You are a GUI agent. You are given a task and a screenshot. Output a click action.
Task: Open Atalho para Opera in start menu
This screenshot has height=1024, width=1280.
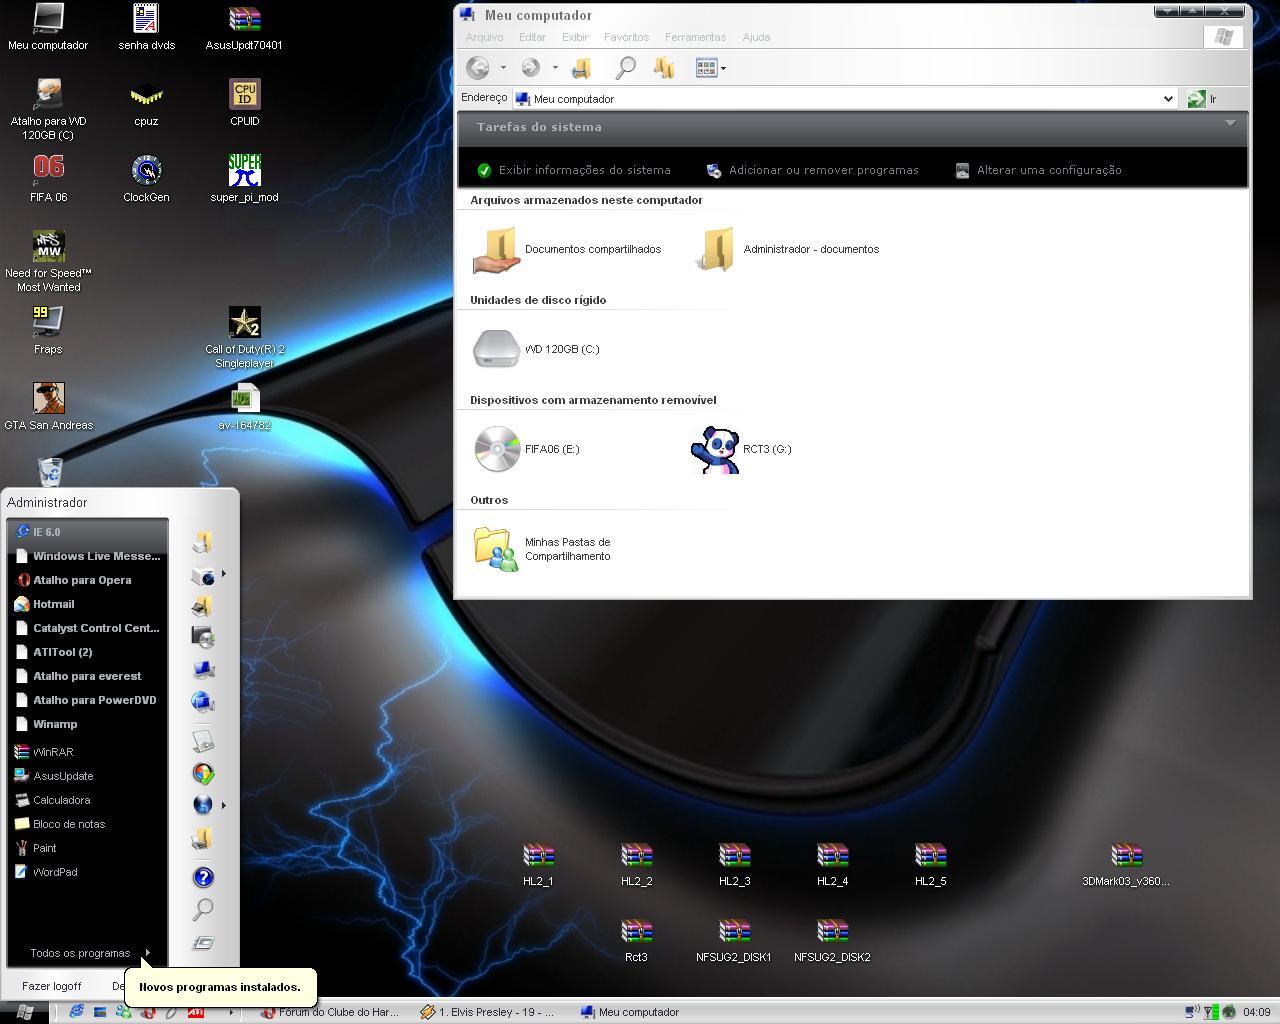[88, 580]
